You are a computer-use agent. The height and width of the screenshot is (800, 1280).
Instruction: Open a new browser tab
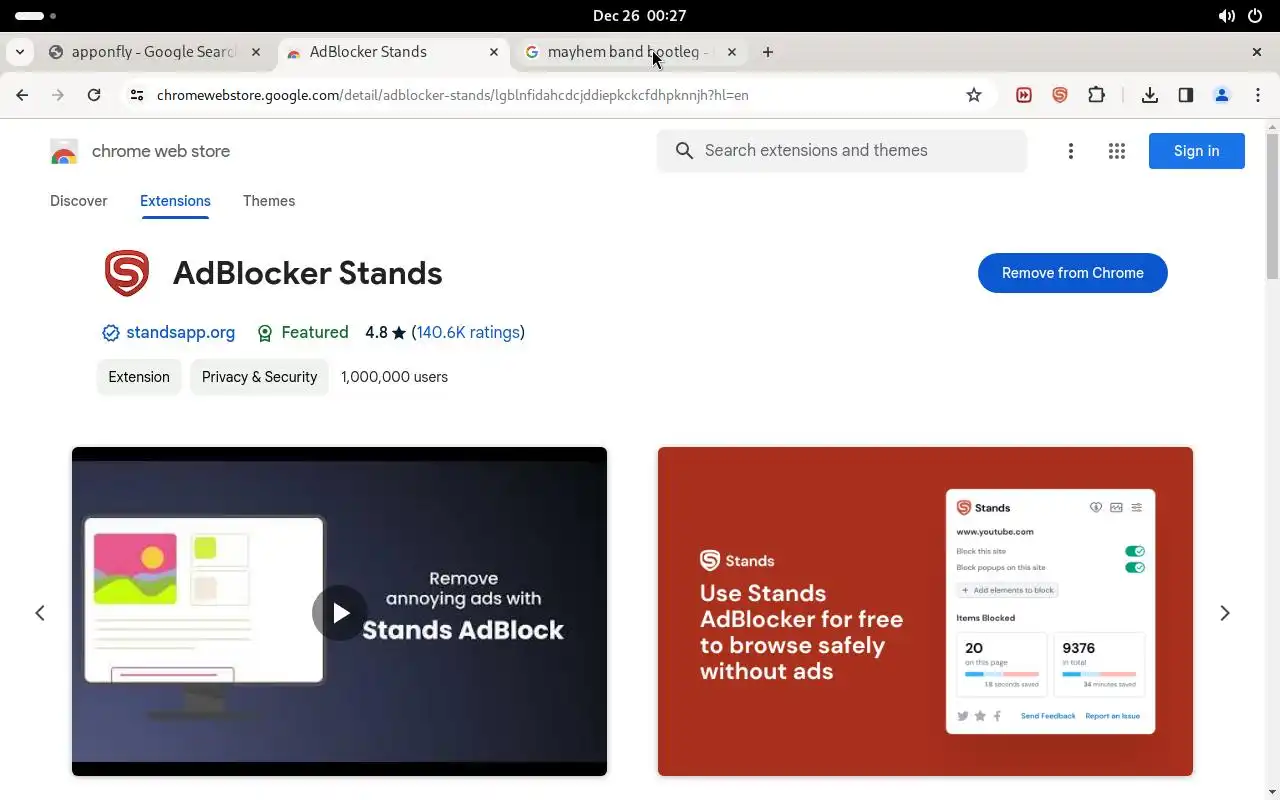767,52
